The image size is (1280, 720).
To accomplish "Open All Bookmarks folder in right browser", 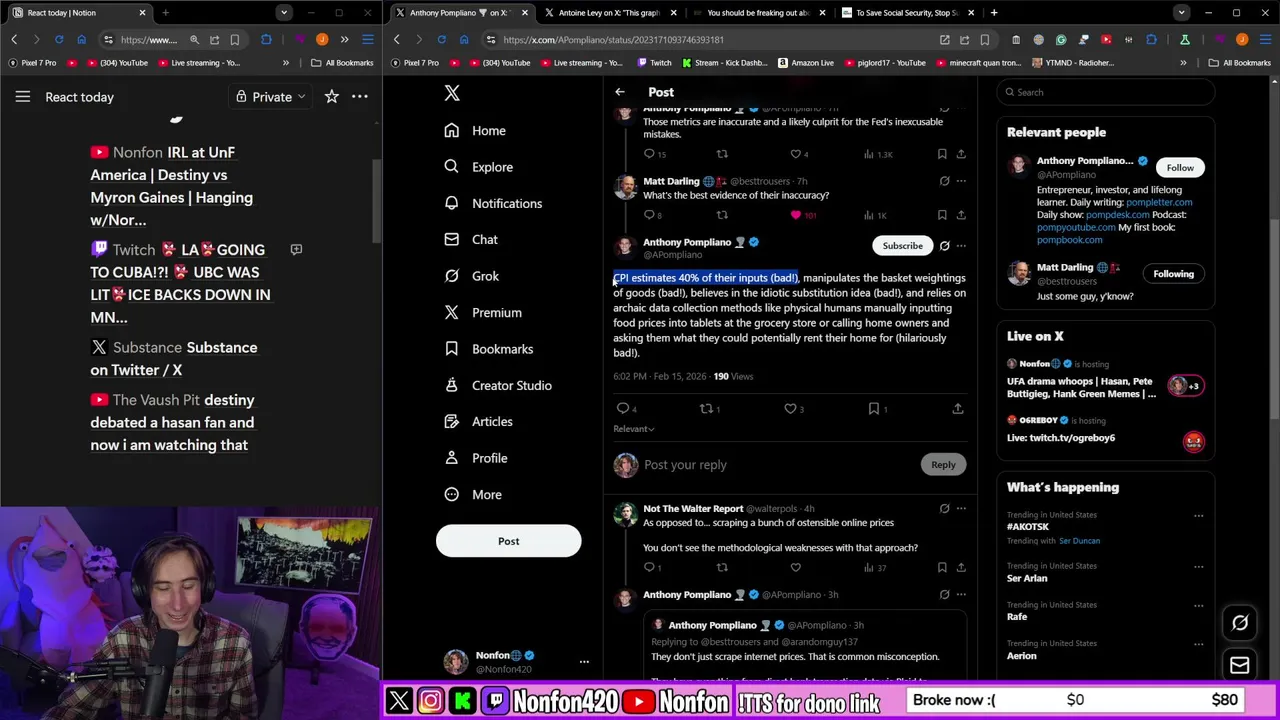I will [x=1239, y=63].
